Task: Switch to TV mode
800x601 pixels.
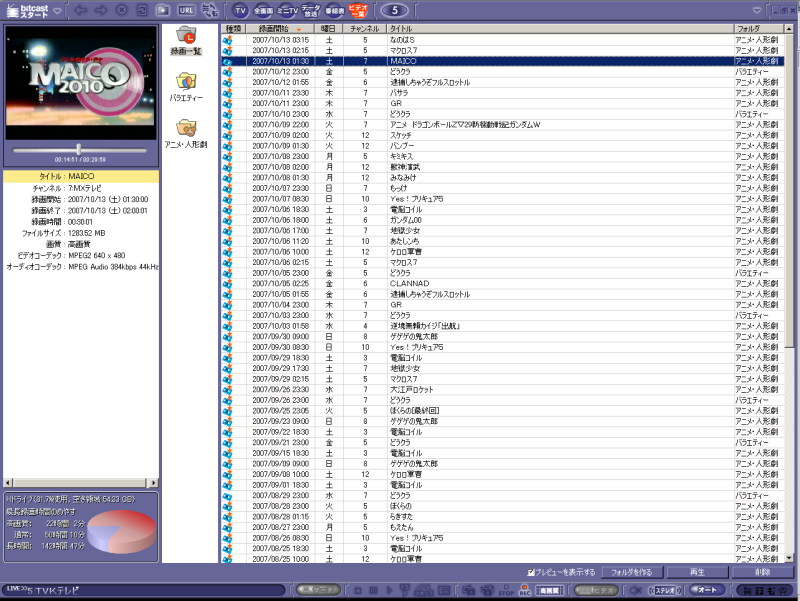Action: click(x=240, y=10)
